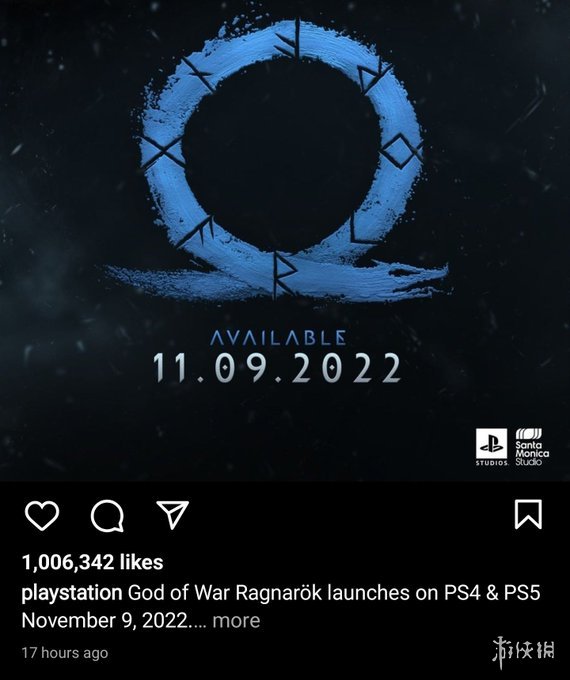This screenshot has height=680, width=570.
Task: Click the 17 hours ago timestamp
Action: [65, 653]
